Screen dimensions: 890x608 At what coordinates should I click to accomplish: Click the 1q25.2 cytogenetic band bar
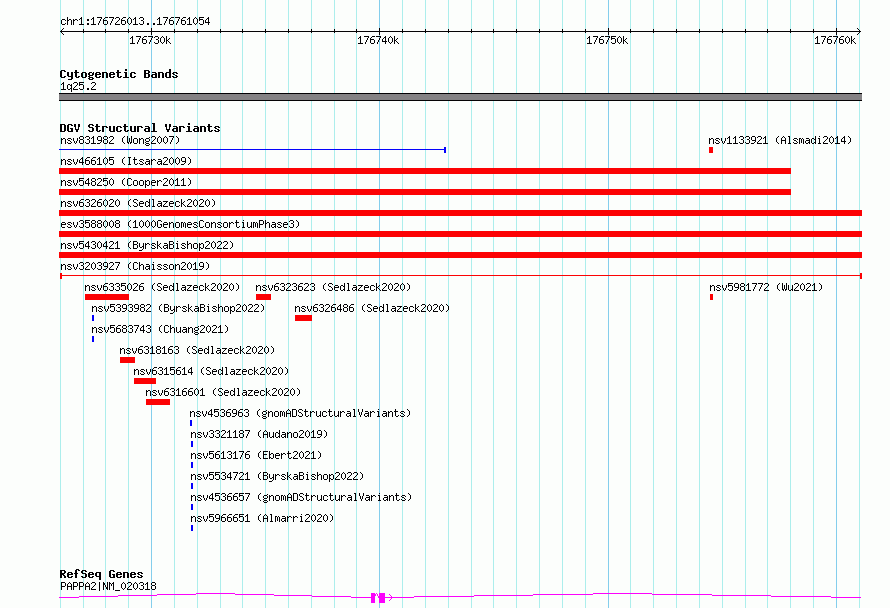coord(461,97)
